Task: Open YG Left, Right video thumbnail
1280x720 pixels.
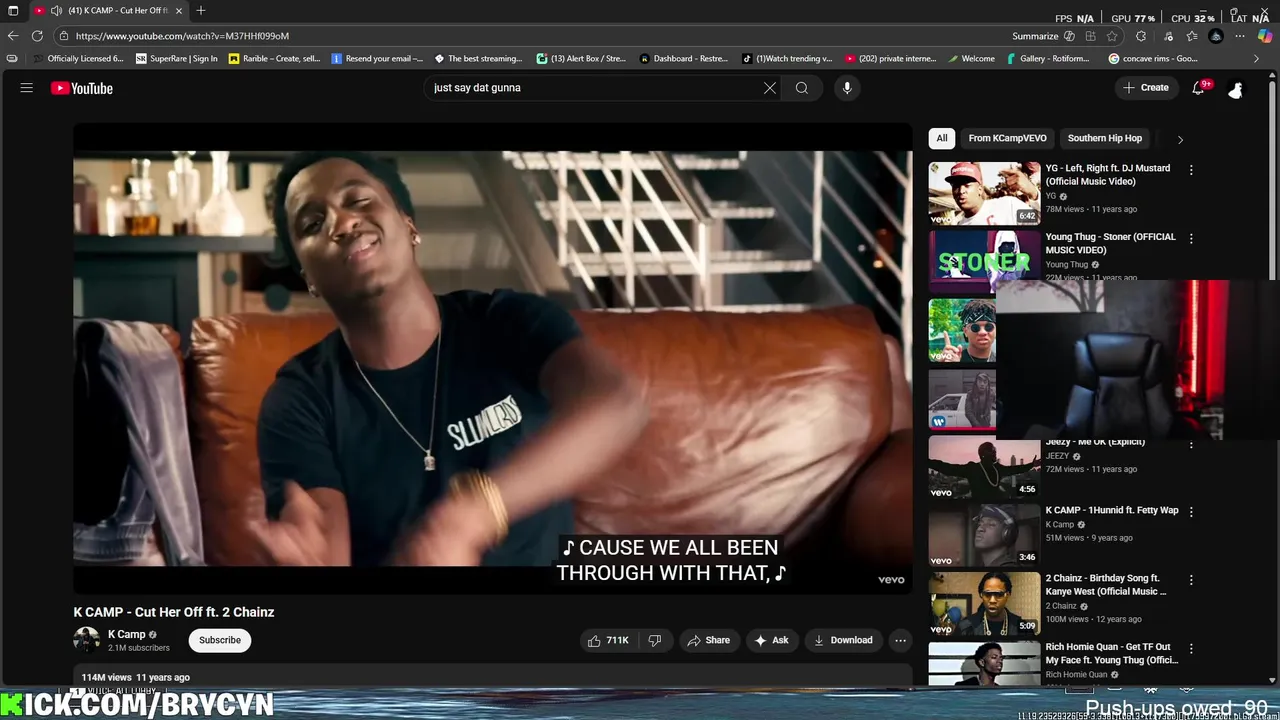Action: pos(984,193)
